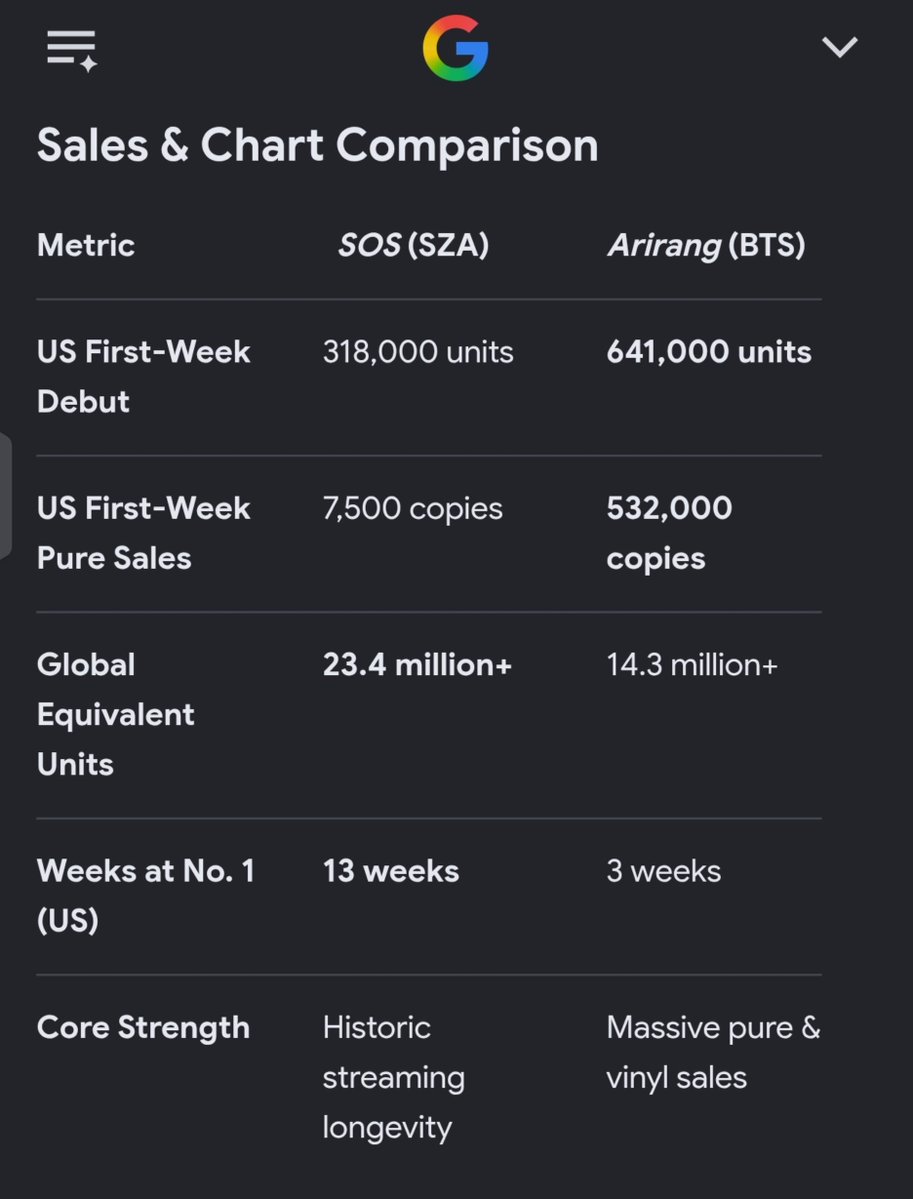This screenshot has width=913, height=1199.
Task: Click the 318,000 units cell
Action: [x=418, y=352]
